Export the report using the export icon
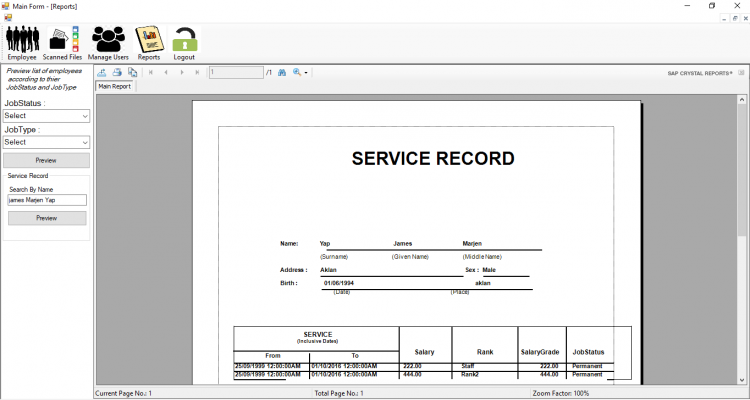 click(102, 73)
